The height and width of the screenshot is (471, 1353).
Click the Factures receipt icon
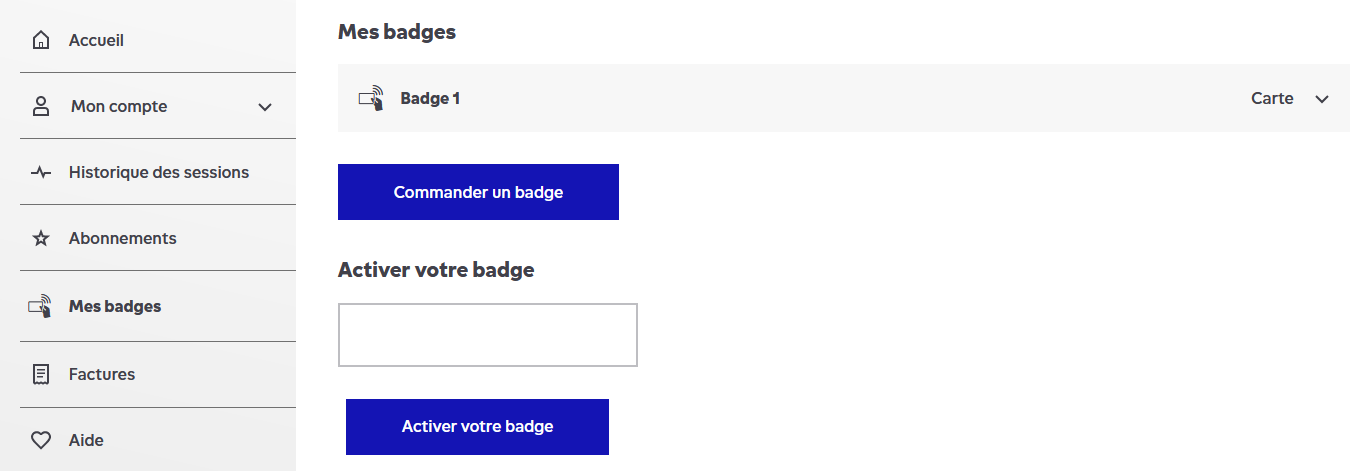[x=41, y=375]
